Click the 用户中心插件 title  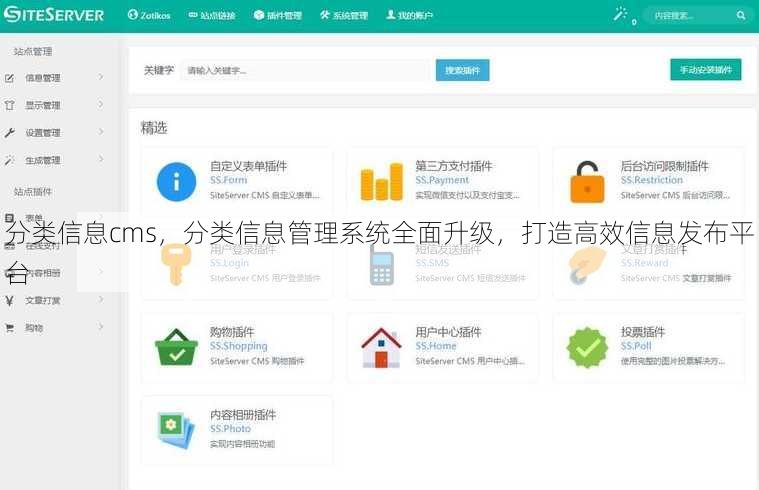point(448,332)
